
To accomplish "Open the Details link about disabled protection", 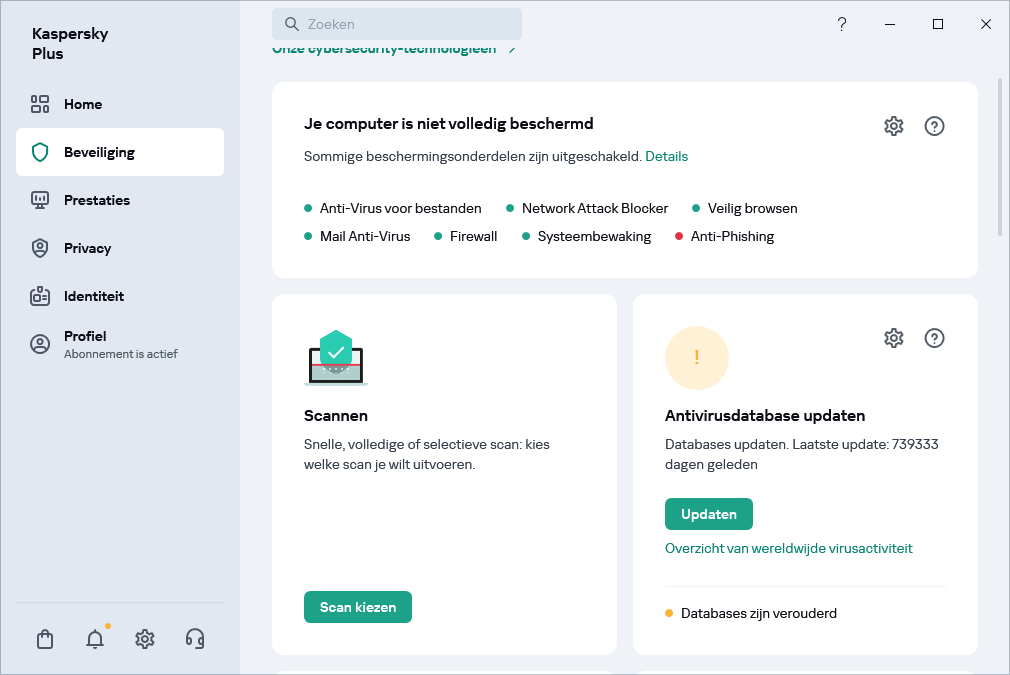I will pos(666,156).
